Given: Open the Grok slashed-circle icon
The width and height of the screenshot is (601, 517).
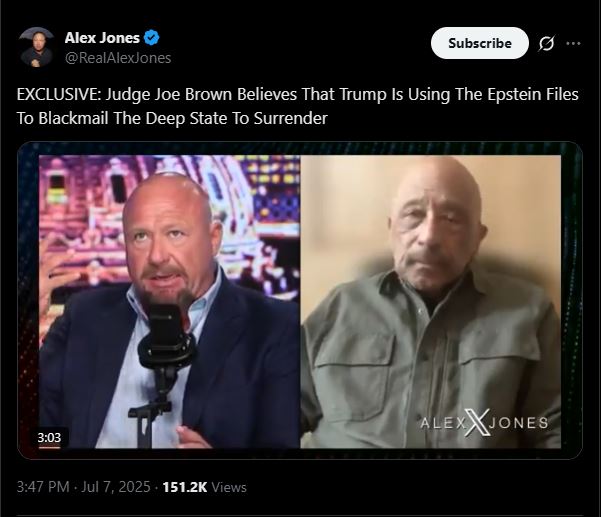Looking at the screenshot, I should [546, 43].
